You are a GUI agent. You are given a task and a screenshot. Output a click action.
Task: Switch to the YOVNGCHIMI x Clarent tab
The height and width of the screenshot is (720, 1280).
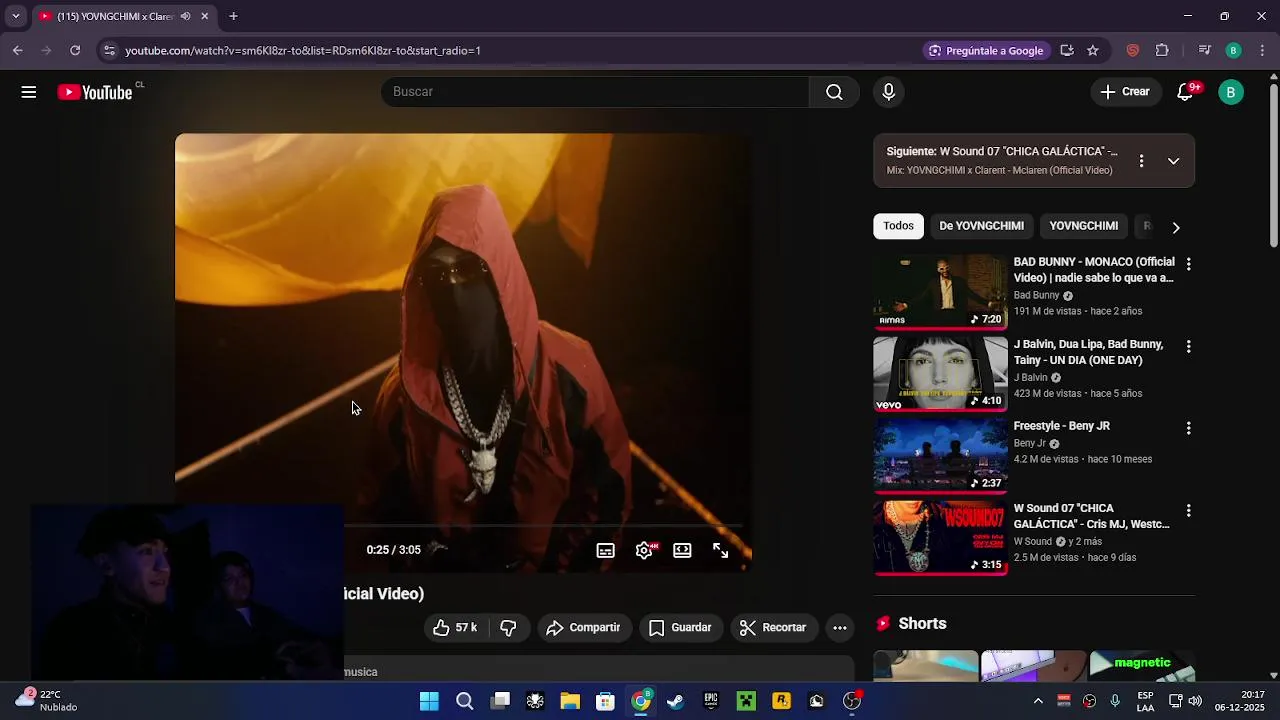(x=115, y=16)
